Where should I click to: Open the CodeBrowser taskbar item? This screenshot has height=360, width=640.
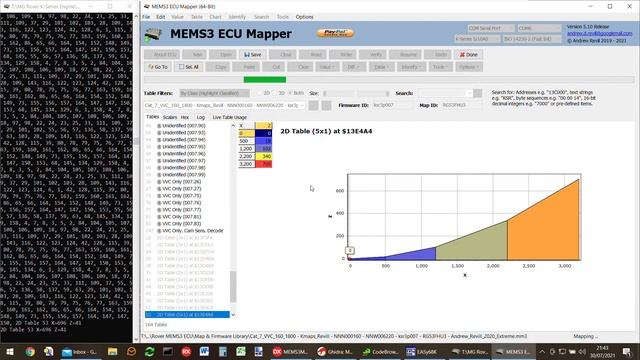pyautogui.click(x=380, y=351)
